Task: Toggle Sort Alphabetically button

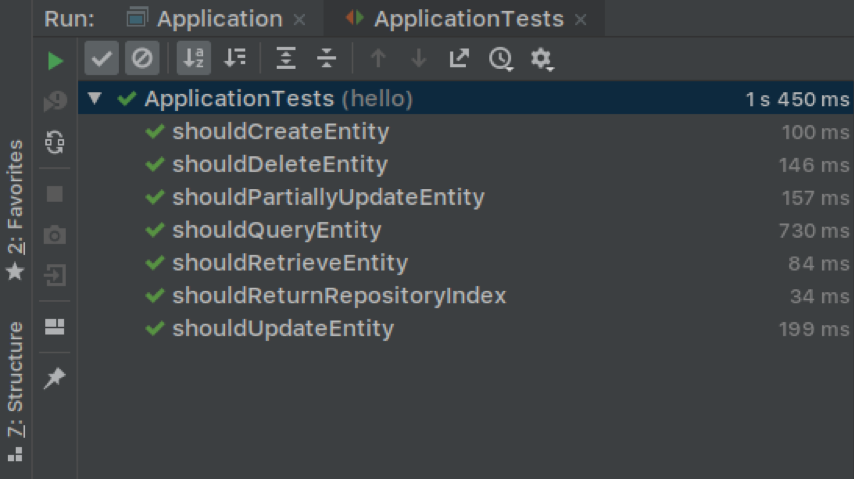Action: tap(193, 58)
